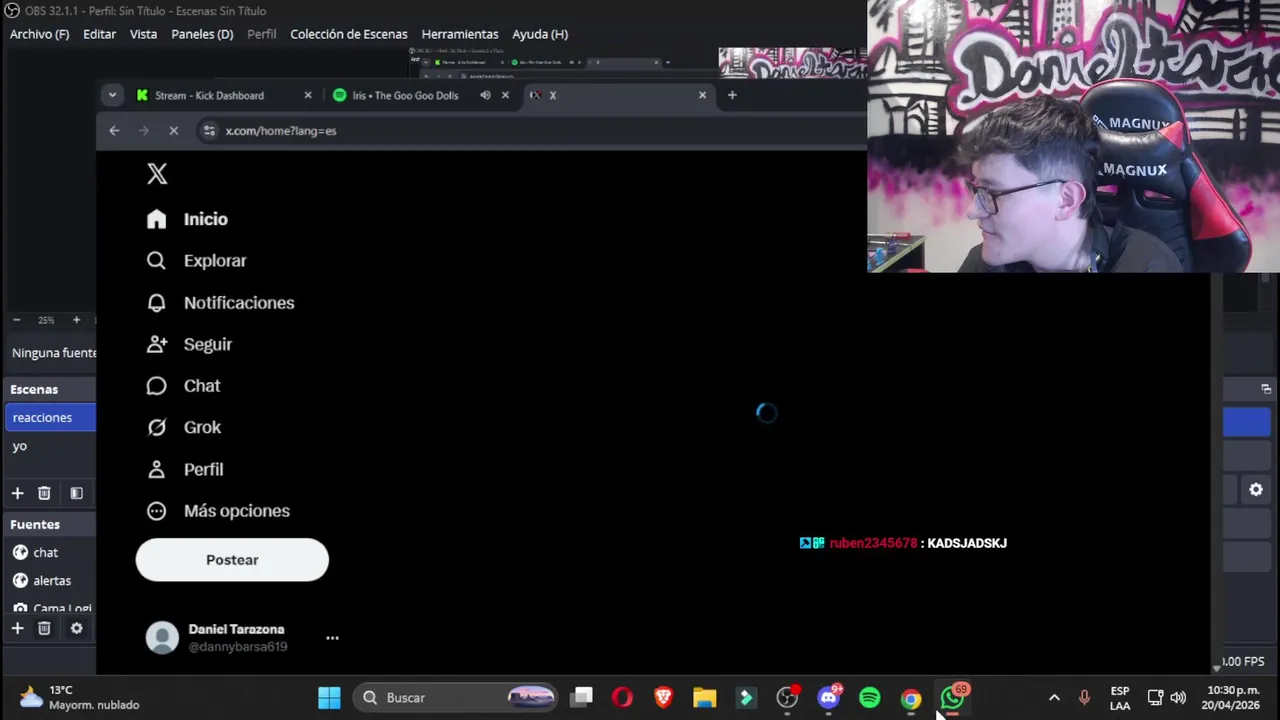Screen dimensions: 1280x720
Task: Expand Más opciones in X sidebar
Action: tap(218, 511)
